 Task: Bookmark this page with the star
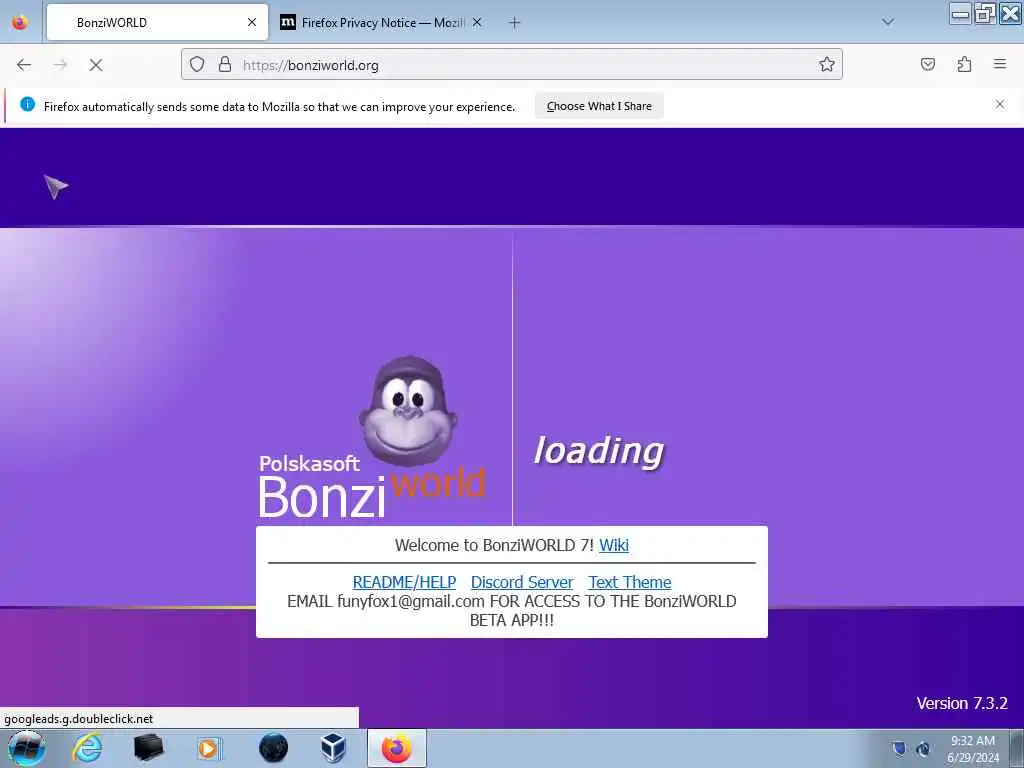pyautogui.click(x=827, y=64)
